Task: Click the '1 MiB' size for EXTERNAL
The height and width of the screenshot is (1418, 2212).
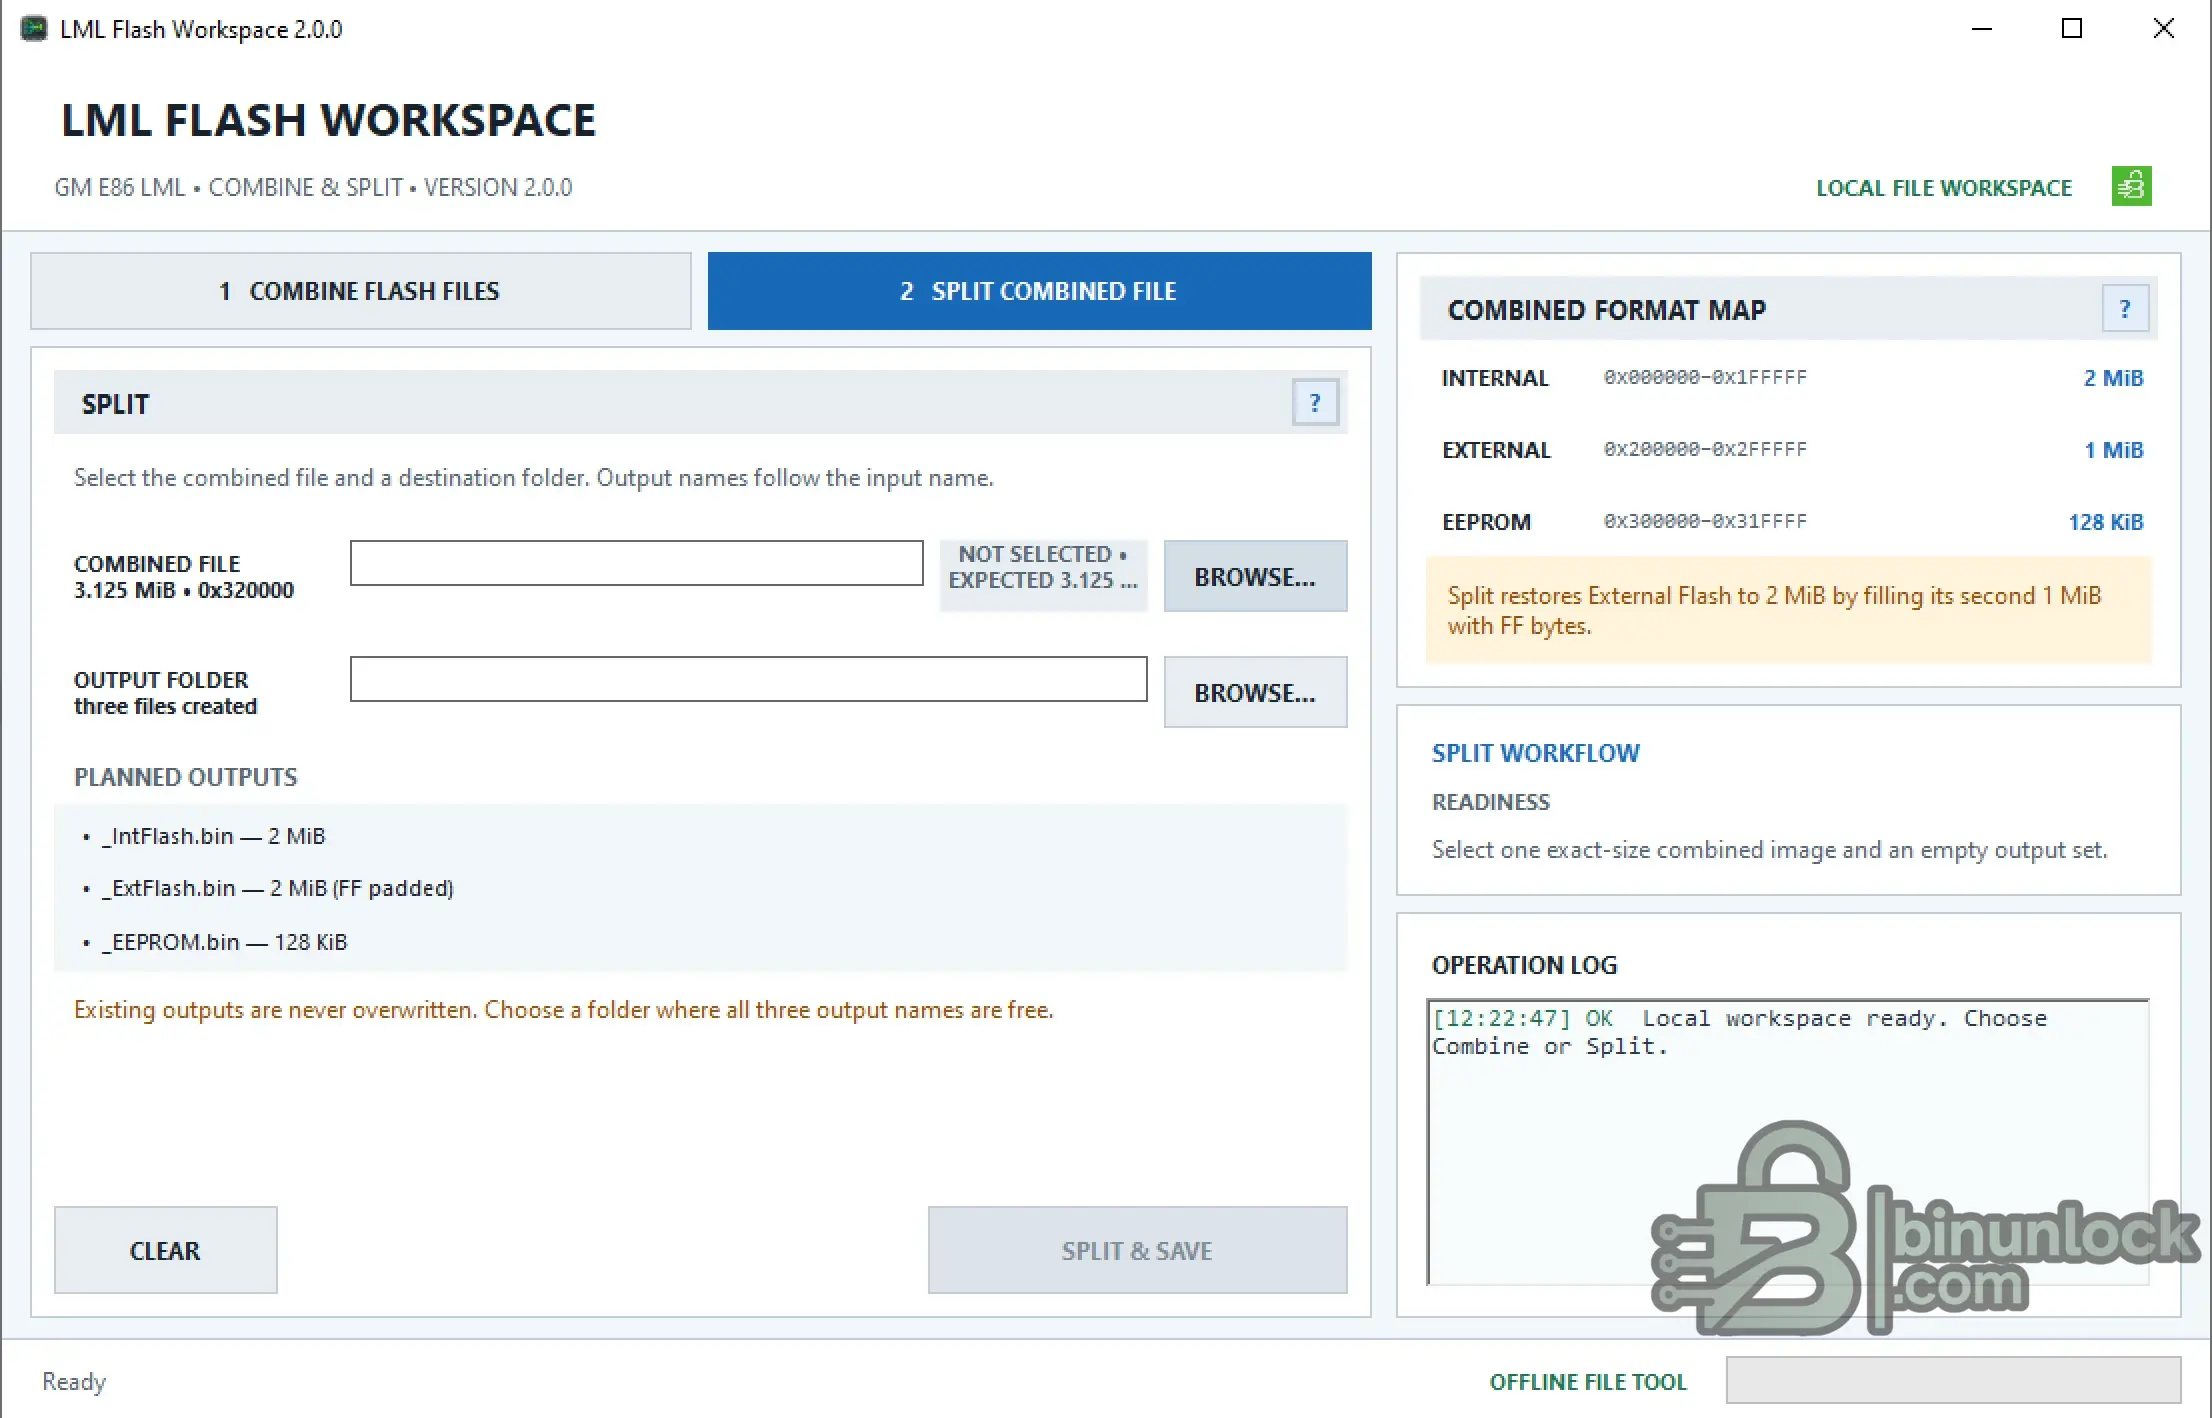Action: coord(2113,450)
